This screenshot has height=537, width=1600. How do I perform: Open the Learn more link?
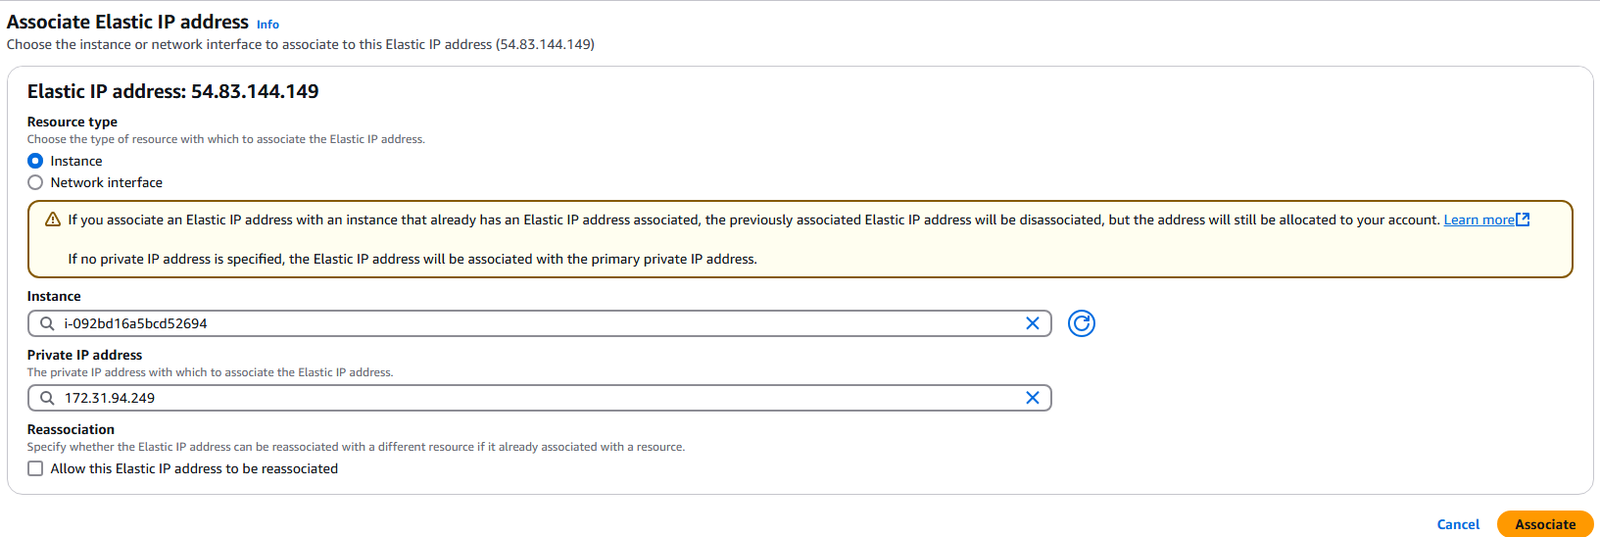coord(1478,220)
